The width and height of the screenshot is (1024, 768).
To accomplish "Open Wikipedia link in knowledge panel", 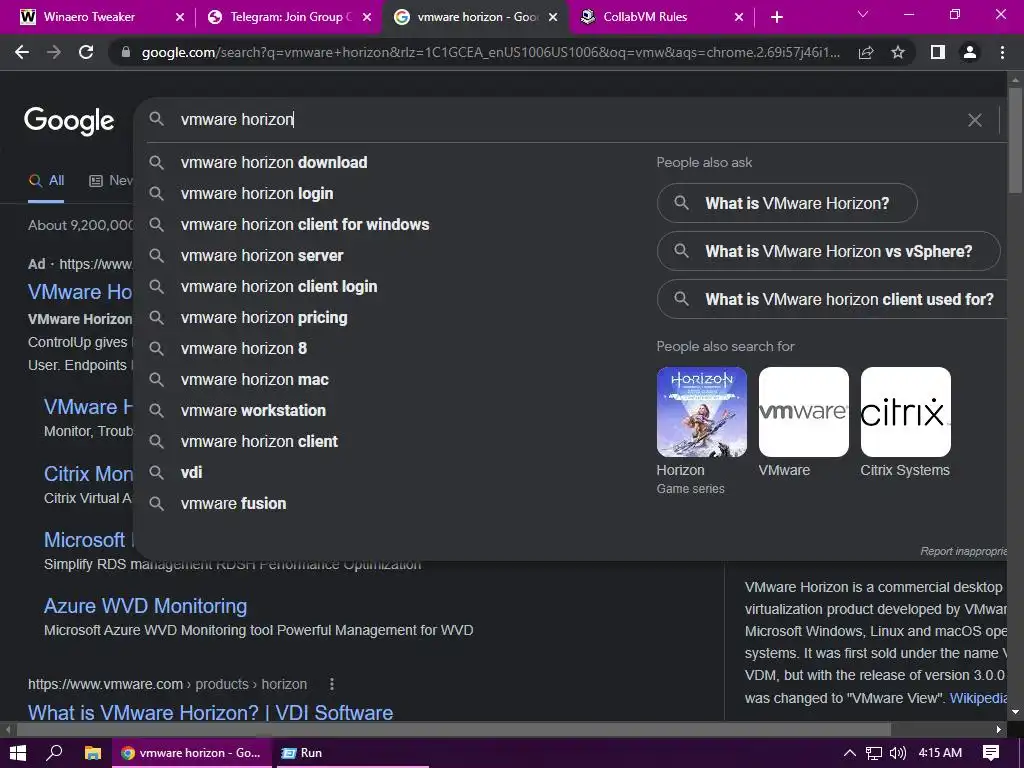I will (978, 698).
